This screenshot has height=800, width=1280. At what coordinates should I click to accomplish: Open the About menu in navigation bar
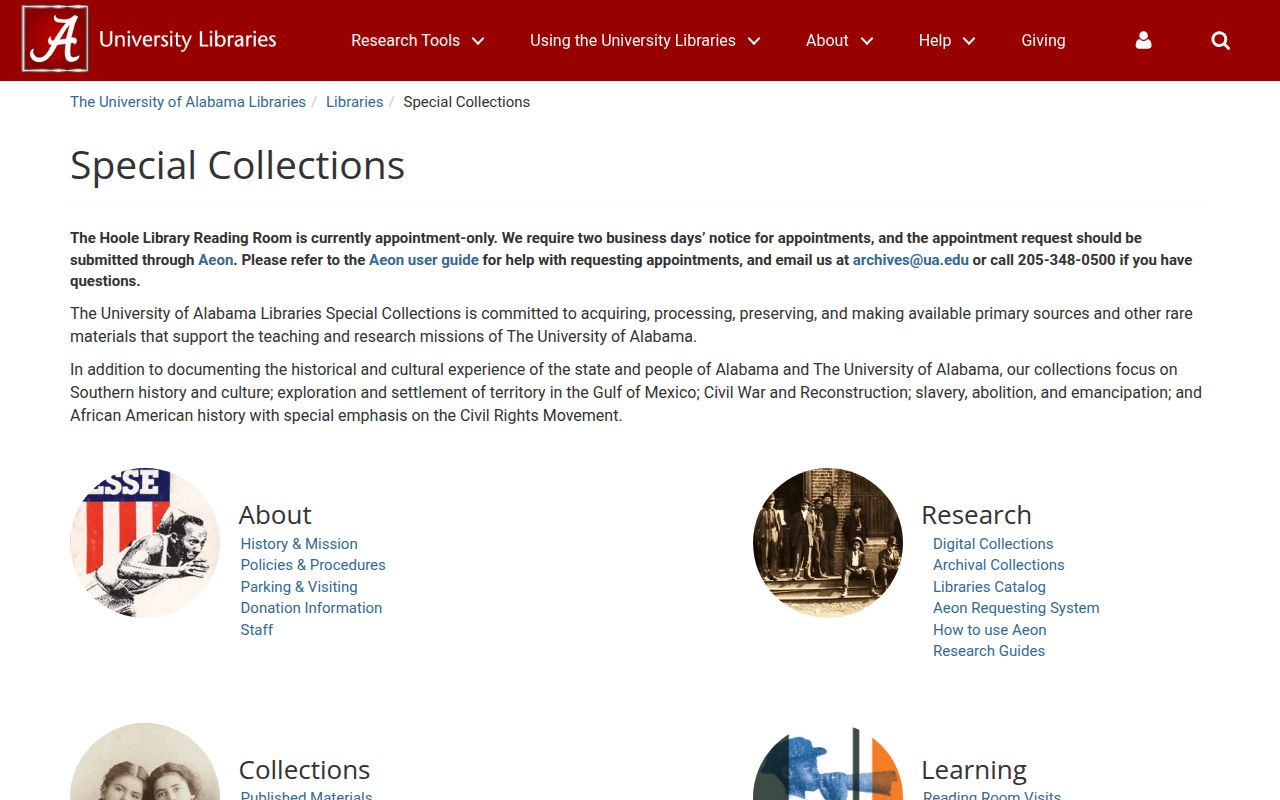point(827,40)
